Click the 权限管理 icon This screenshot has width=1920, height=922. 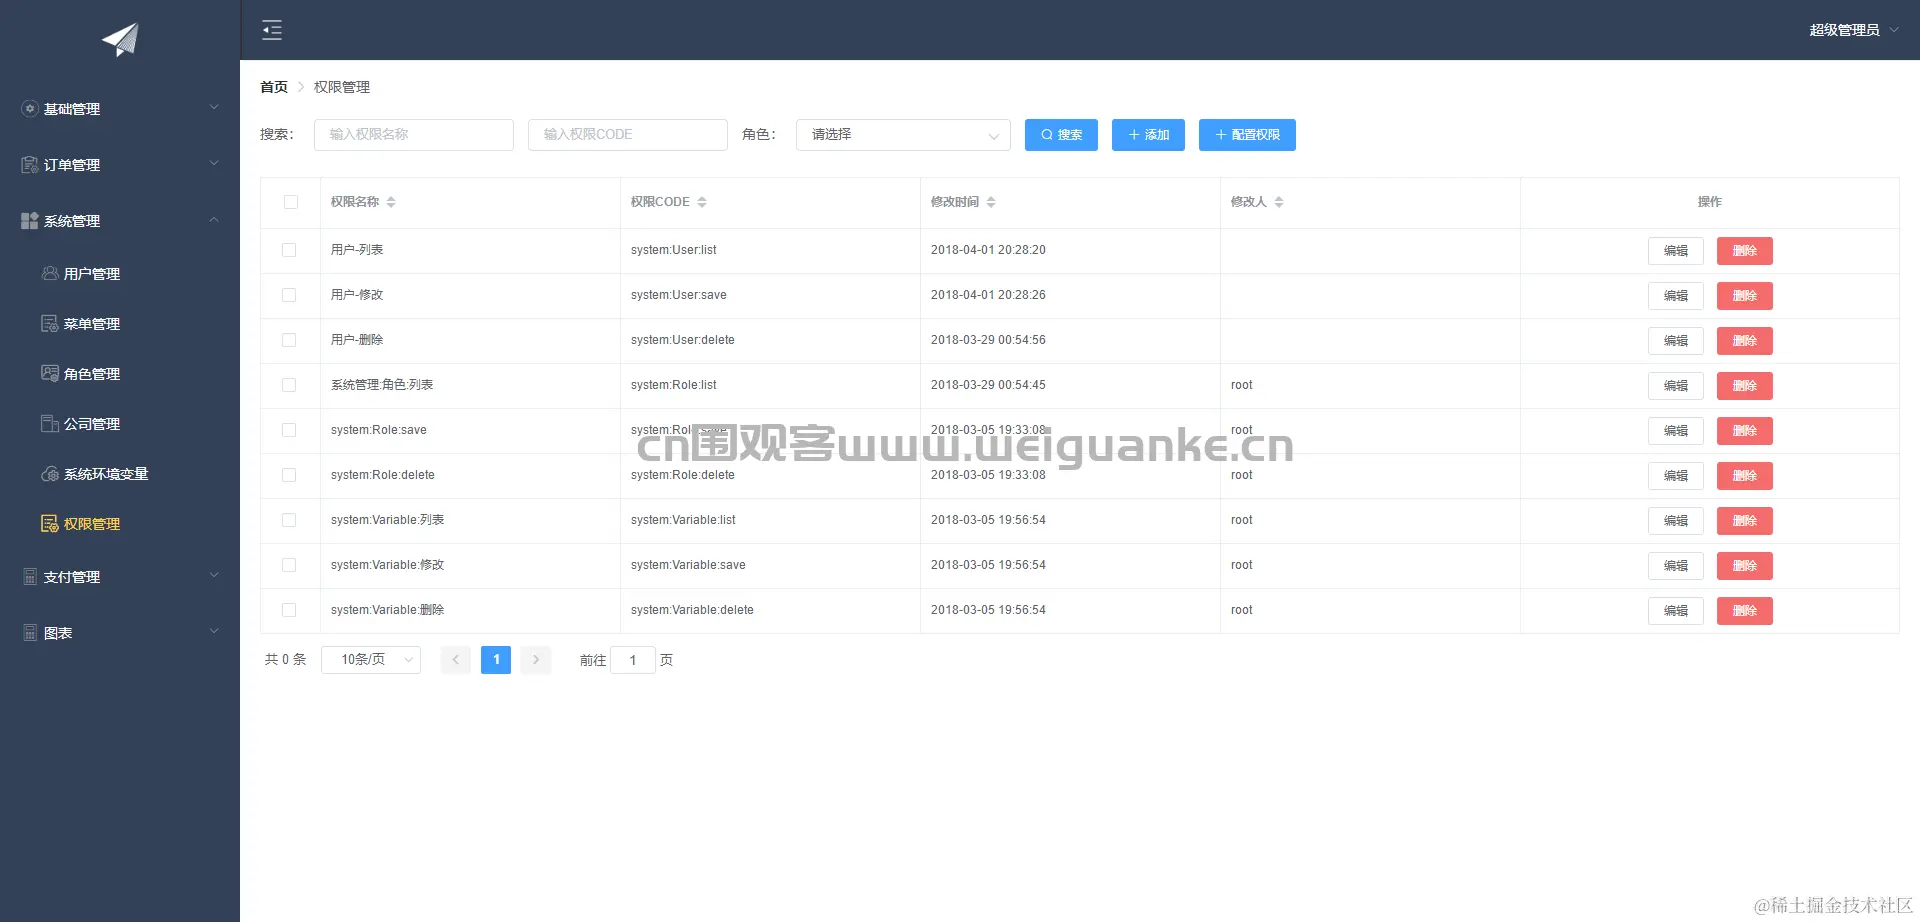pyautogui.click(x=50, y=523)
